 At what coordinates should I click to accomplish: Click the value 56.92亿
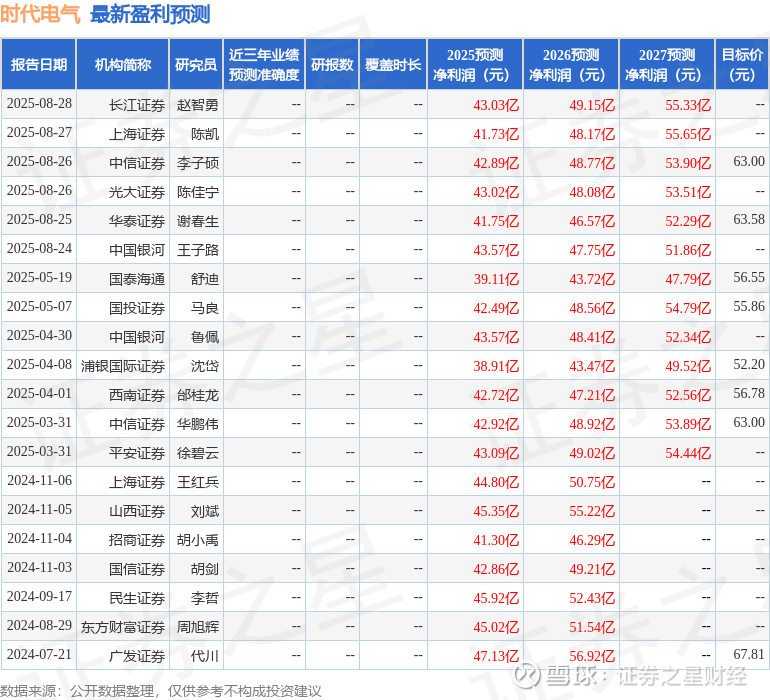(592, 656)
